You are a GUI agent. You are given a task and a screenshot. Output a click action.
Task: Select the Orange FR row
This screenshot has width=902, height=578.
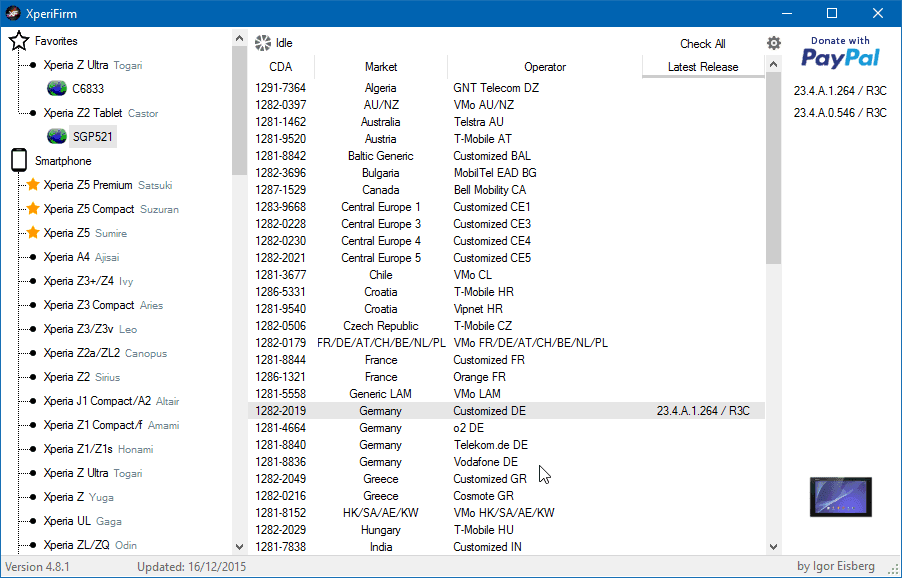click(506, 377)
